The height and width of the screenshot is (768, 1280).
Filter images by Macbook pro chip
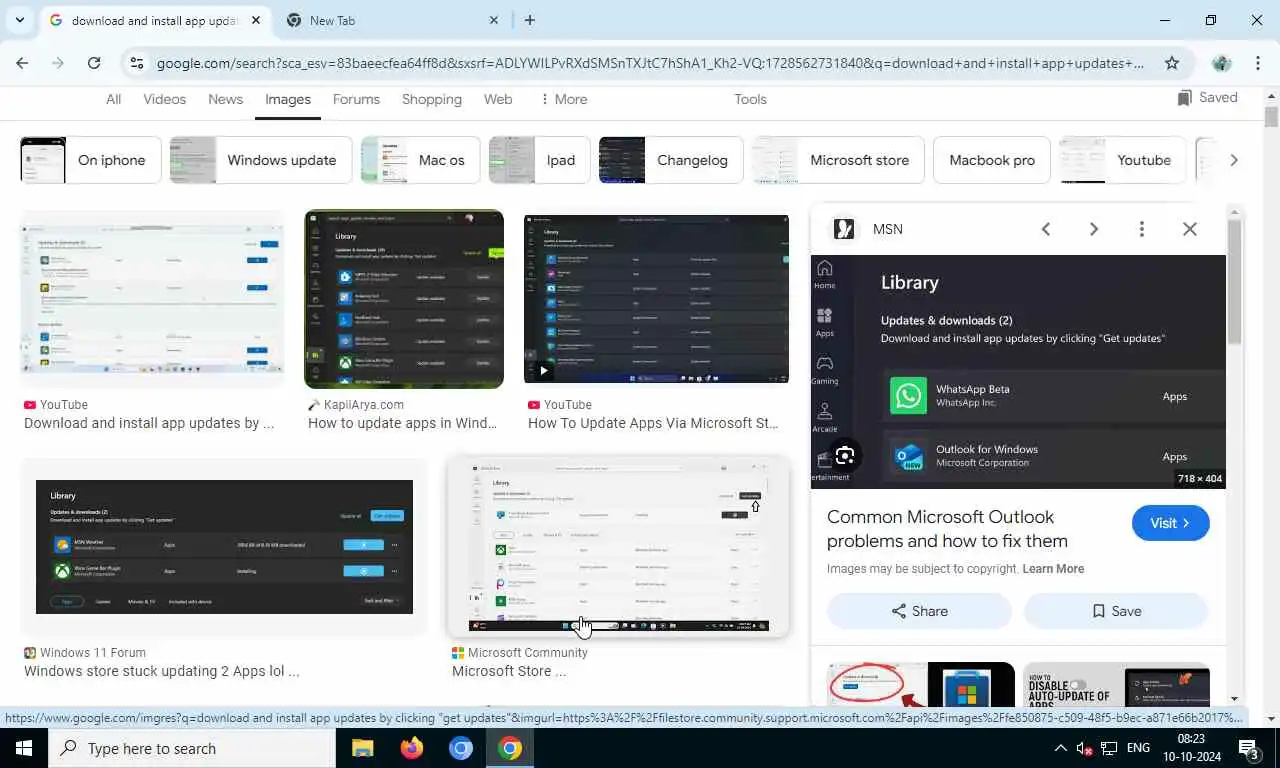(x=992, y=160)
